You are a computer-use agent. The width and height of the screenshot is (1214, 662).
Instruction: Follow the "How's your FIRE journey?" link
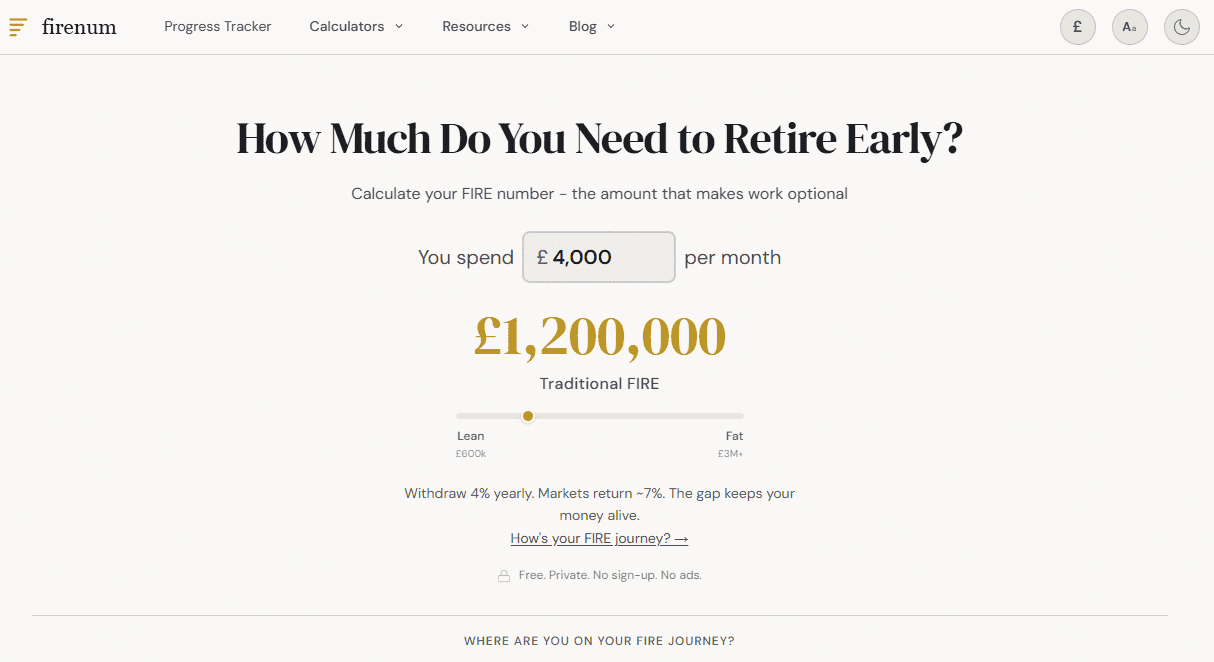click(599, 539)
